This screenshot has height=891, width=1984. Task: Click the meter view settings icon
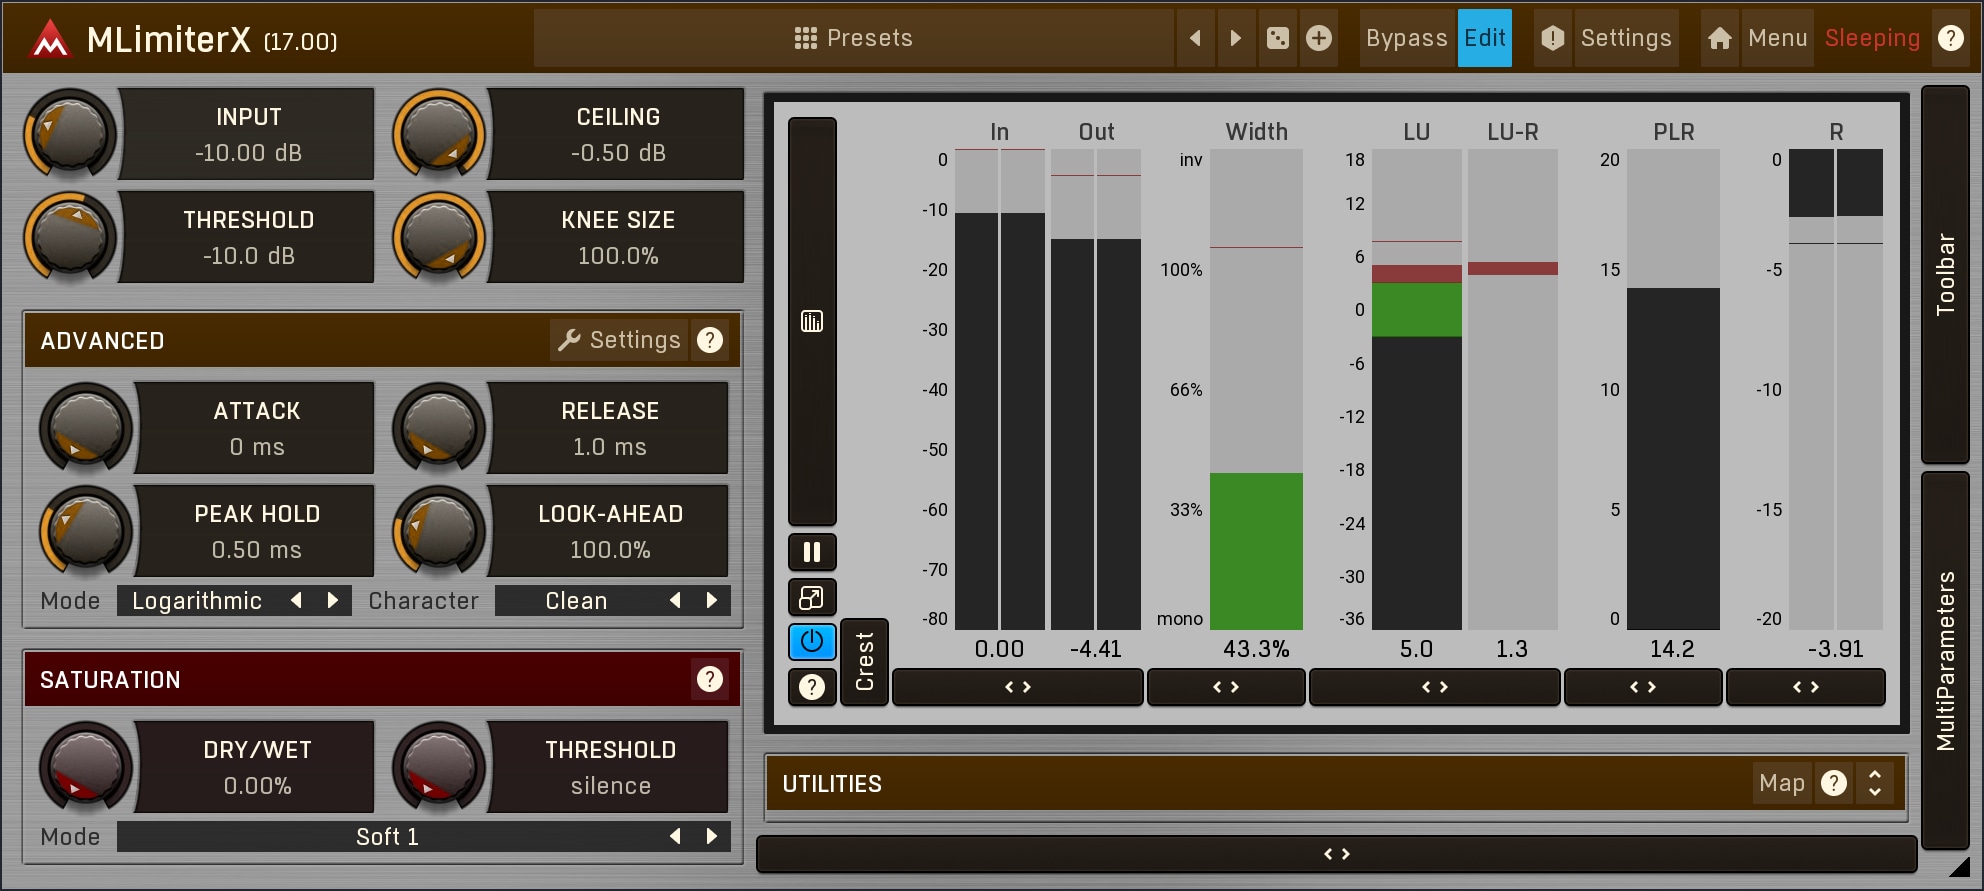pyautogui.click(x=811, y=321)
